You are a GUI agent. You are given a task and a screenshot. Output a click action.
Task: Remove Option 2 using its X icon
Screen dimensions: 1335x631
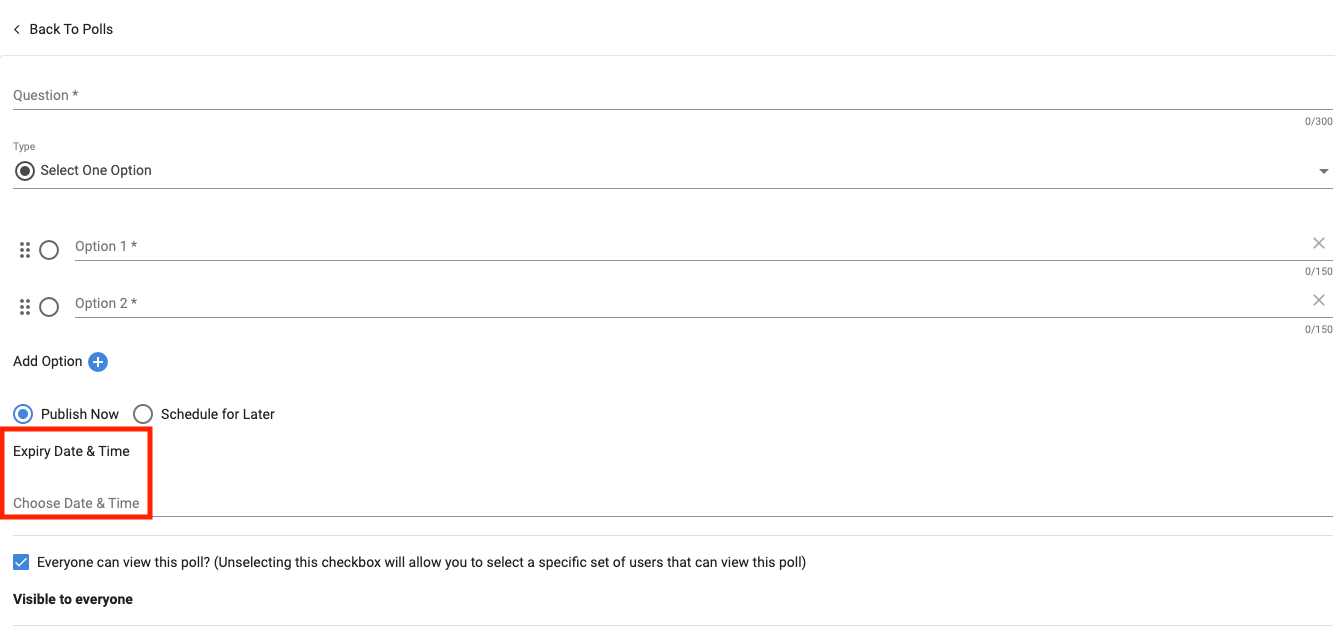pos(1318,300)
